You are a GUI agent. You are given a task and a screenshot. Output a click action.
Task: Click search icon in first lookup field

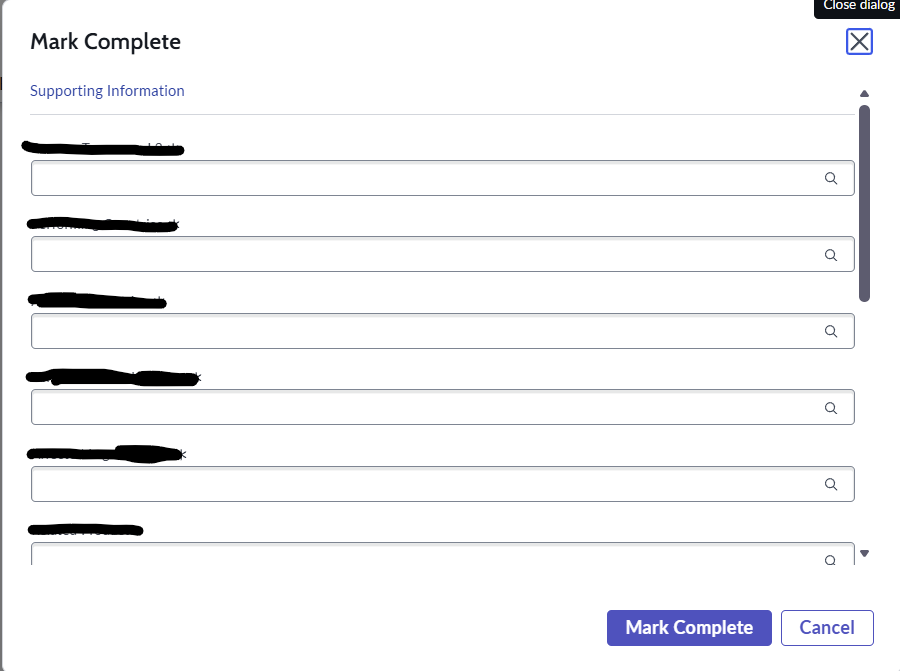click(831, 178)
